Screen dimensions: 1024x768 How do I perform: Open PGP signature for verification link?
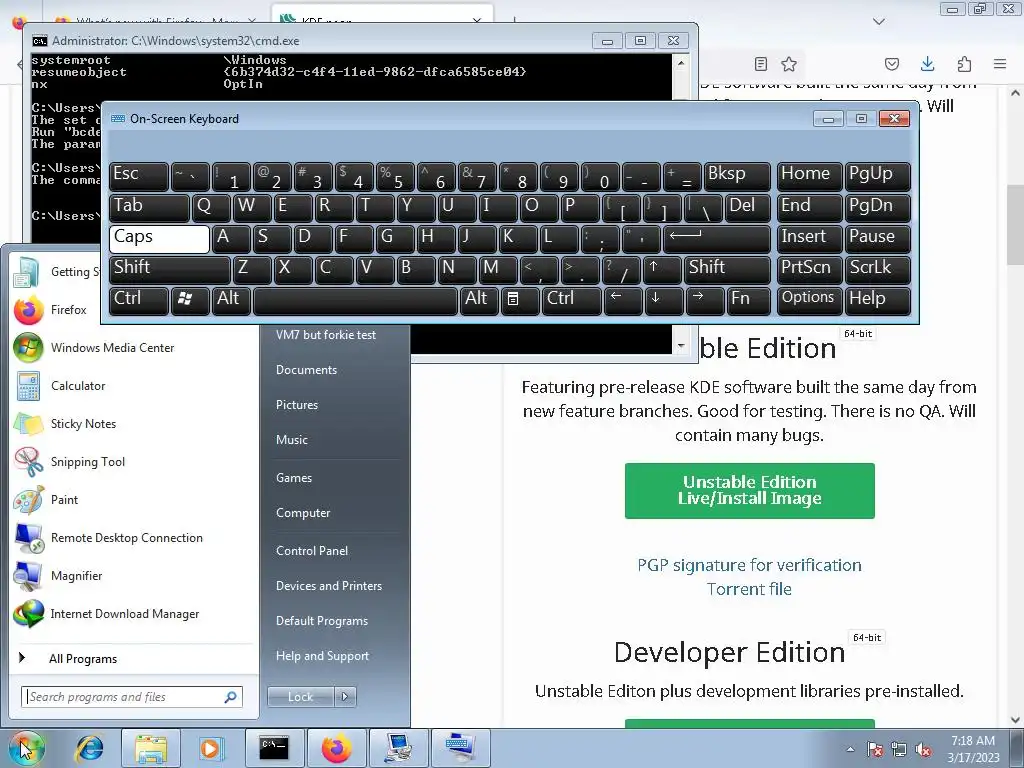[749, 565]
